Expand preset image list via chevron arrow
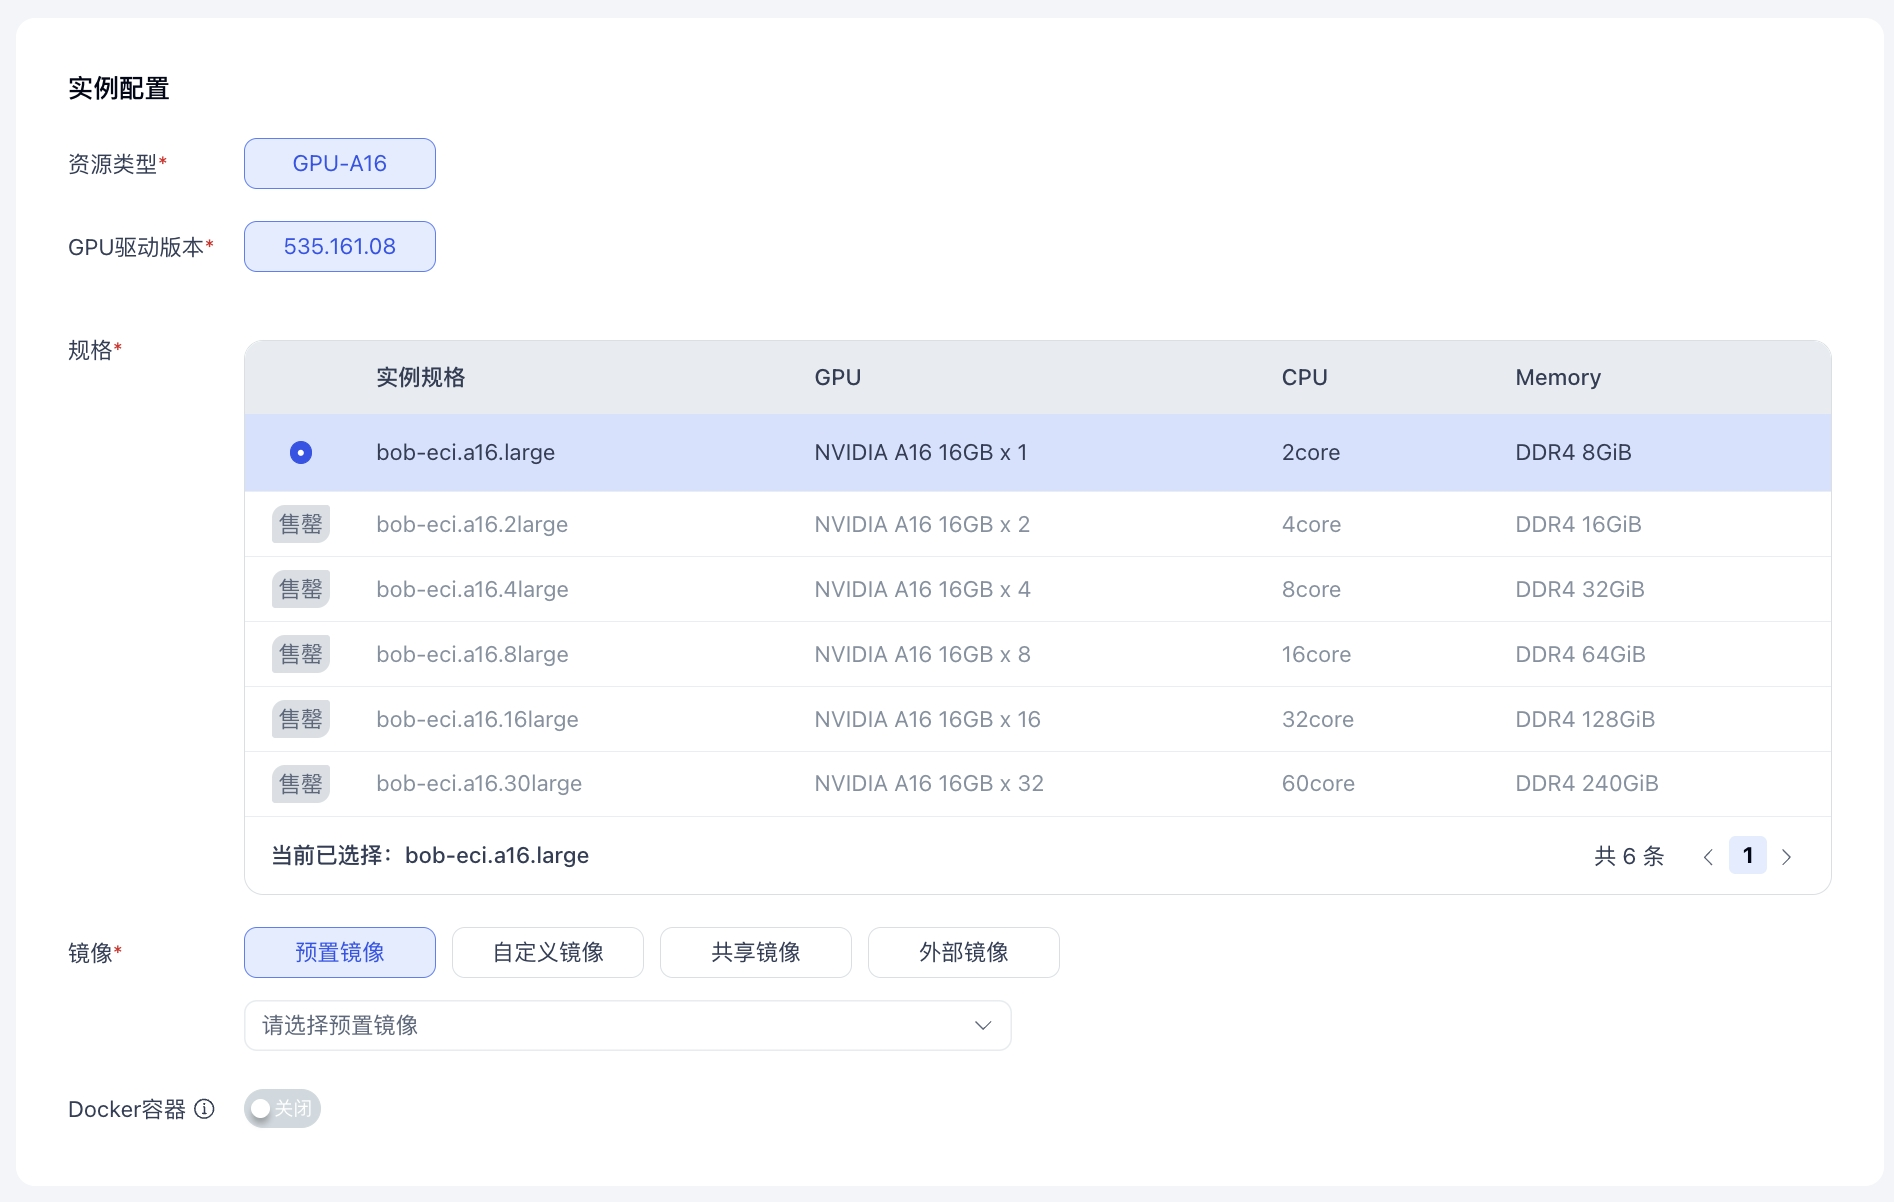The height and width of the screenshot is (1202, 1894). [983, 1025]
